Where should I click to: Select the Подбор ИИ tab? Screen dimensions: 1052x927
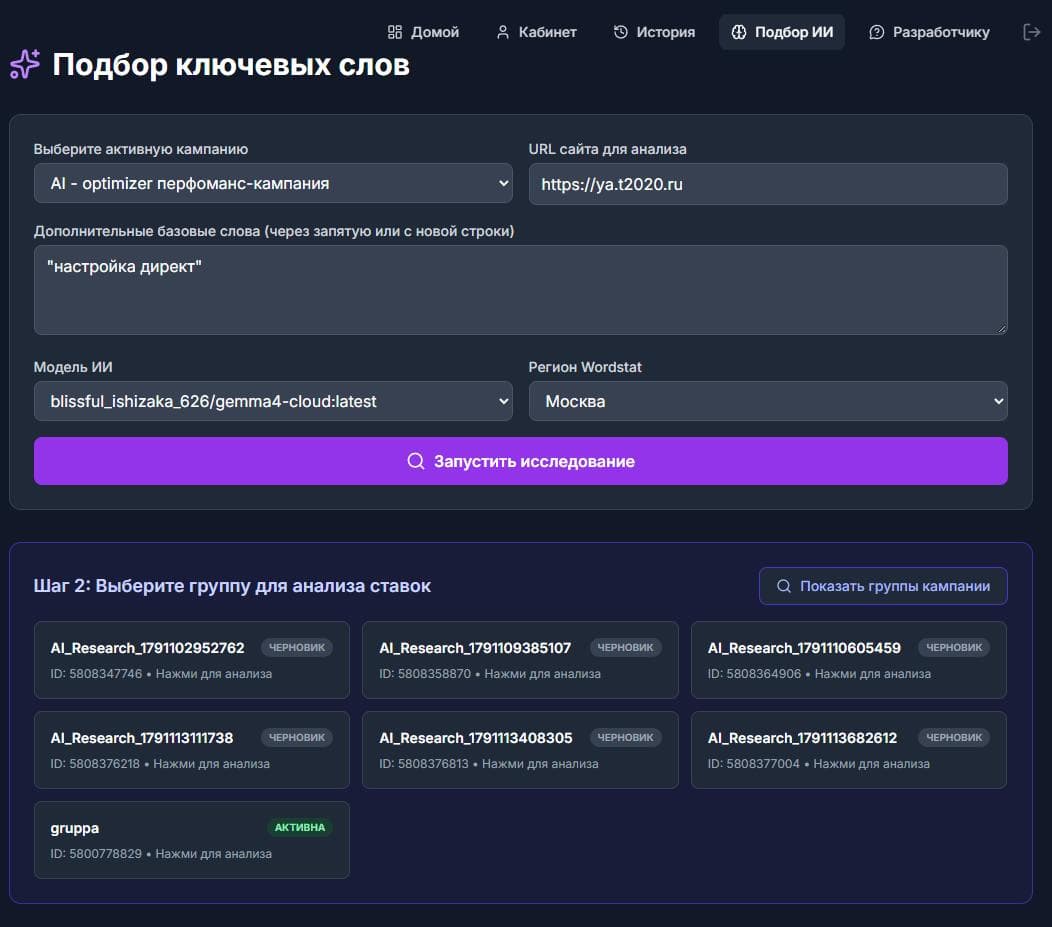(782, 32)
